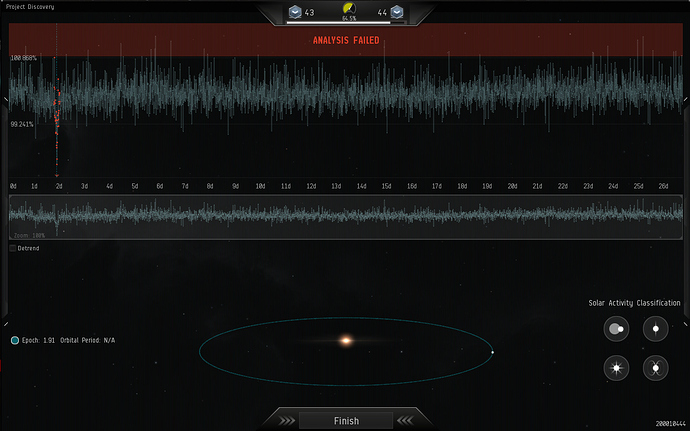The width and height of the screenshot is (690, 431).
Task: Enable the Detrend checkbox
Action: tap(13, 248)
